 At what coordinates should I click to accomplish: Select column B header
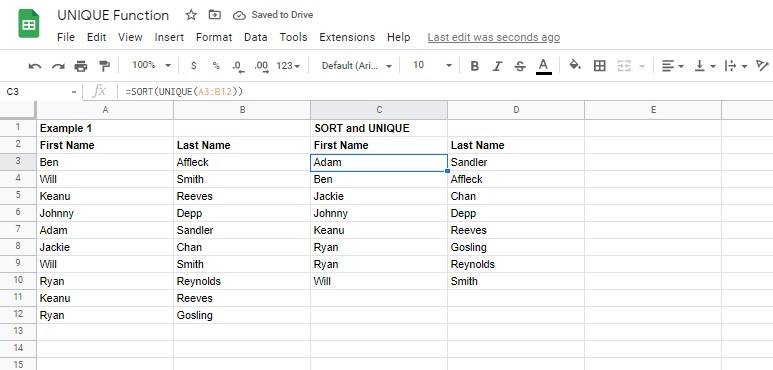242,110
